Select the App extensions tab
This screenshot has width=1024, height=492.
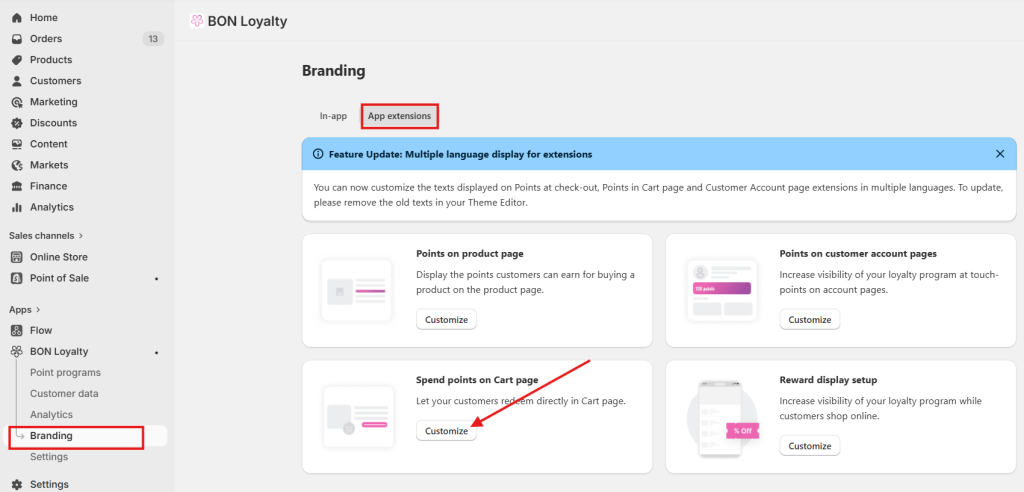tap(399, 116)
